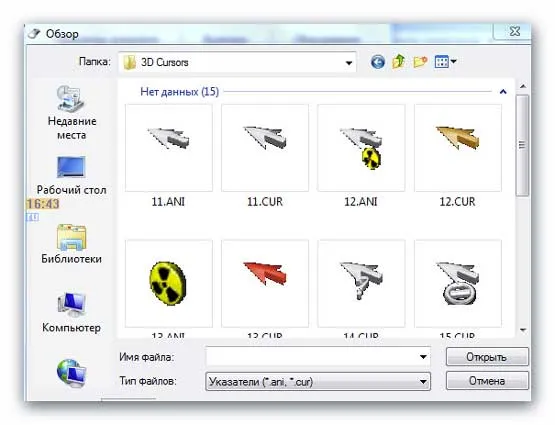Image resolution: width=555 pixels, height=425 pixels.
Task: Click the file list vertical scrollbar thumb
Action: click(522, 145)
